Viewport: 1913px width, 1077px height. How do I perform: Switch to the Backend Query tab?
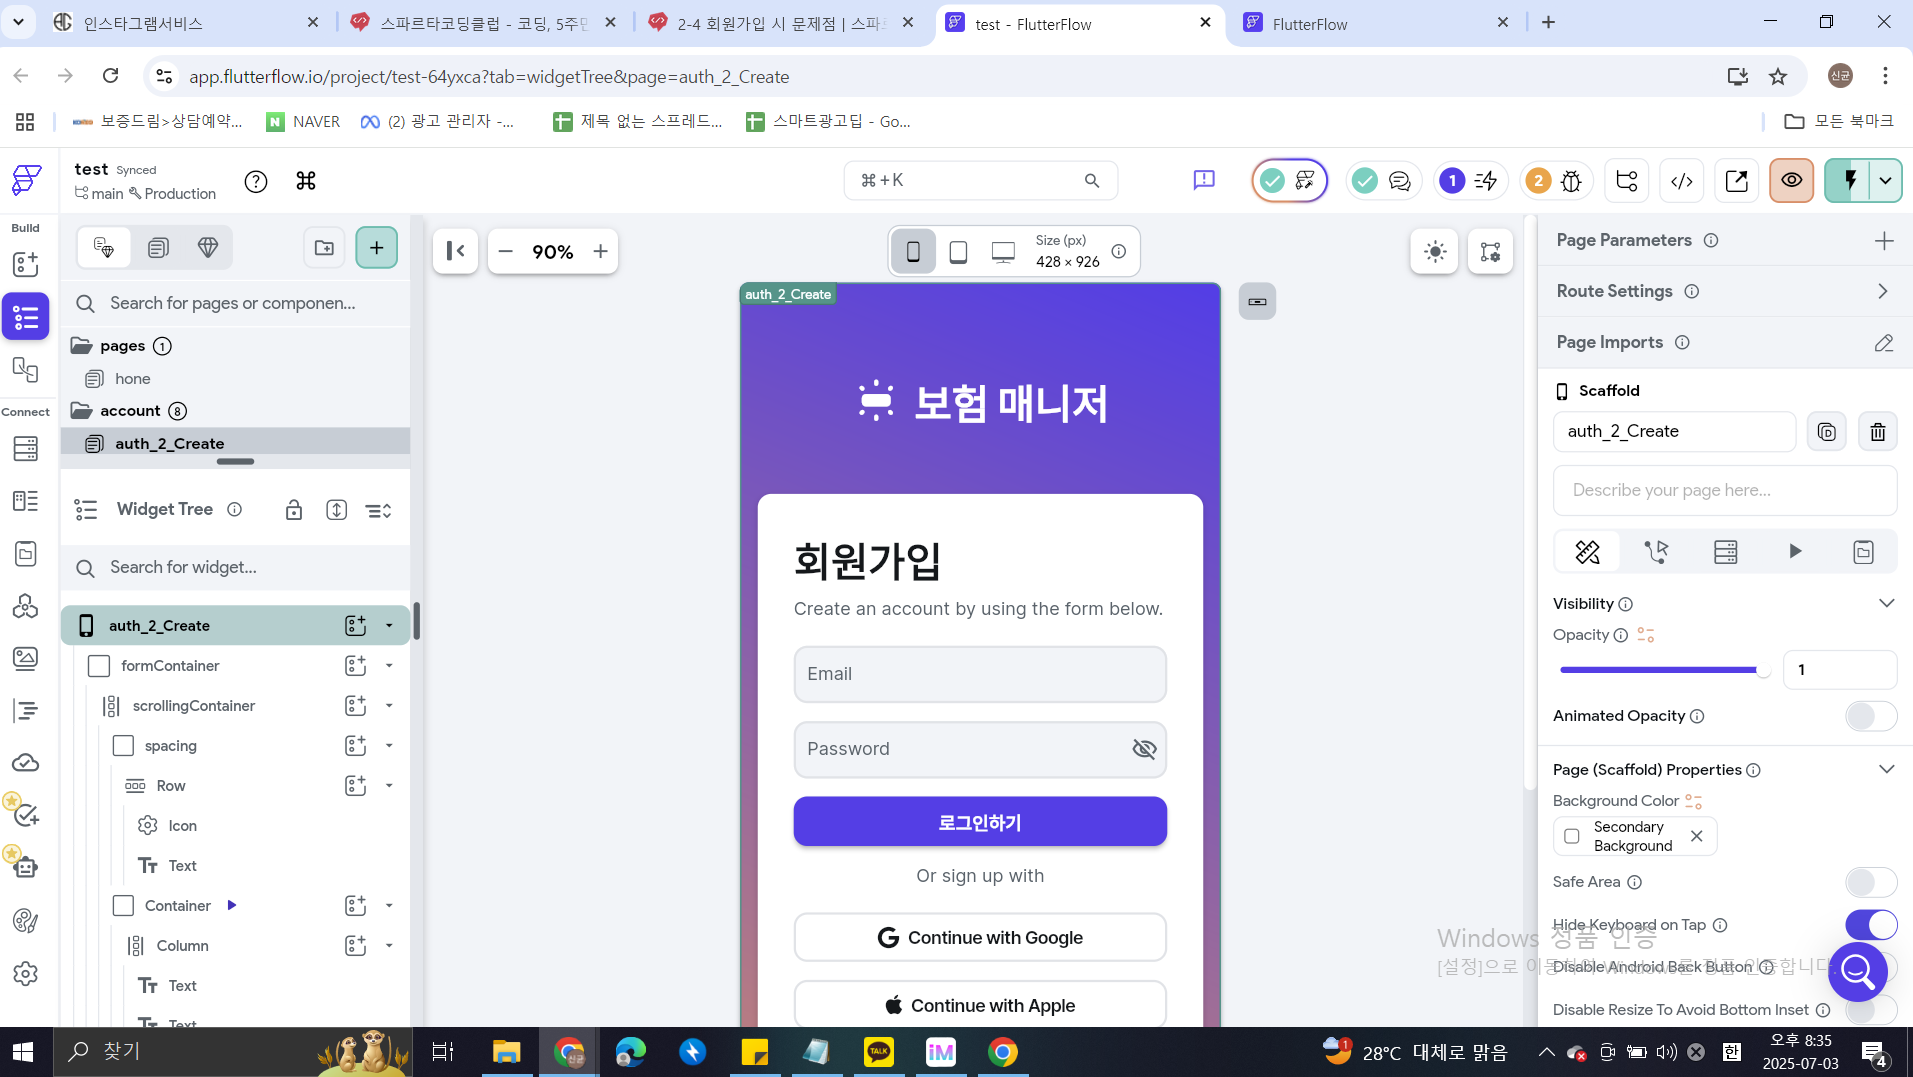(1725, 552)
